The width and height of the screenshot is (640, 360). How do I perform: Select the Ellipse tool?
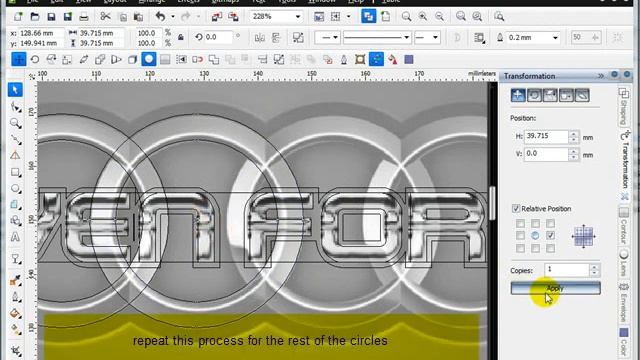tap(16, 189)
